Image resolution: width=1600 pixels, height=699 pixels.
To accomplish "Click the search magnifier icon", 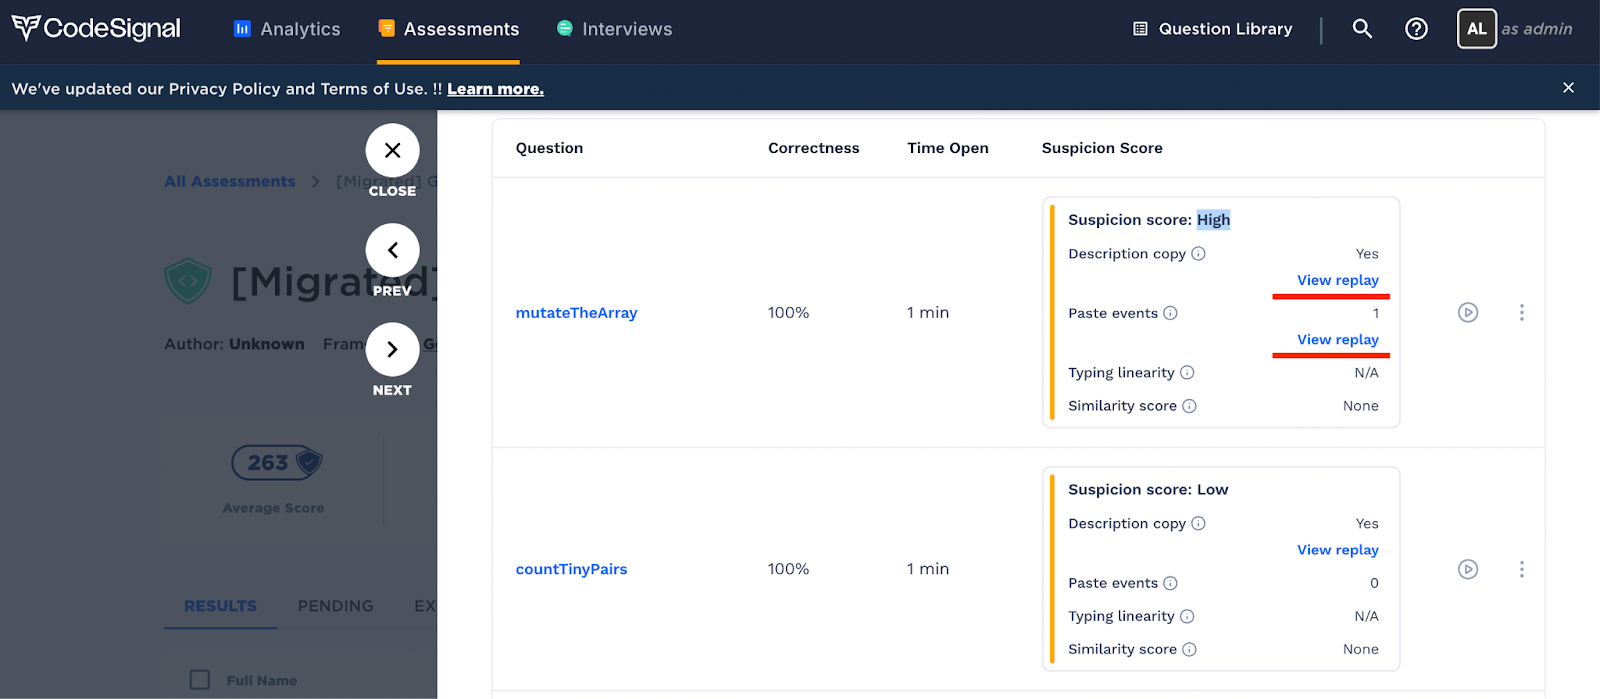I will tap(1362, 29).
